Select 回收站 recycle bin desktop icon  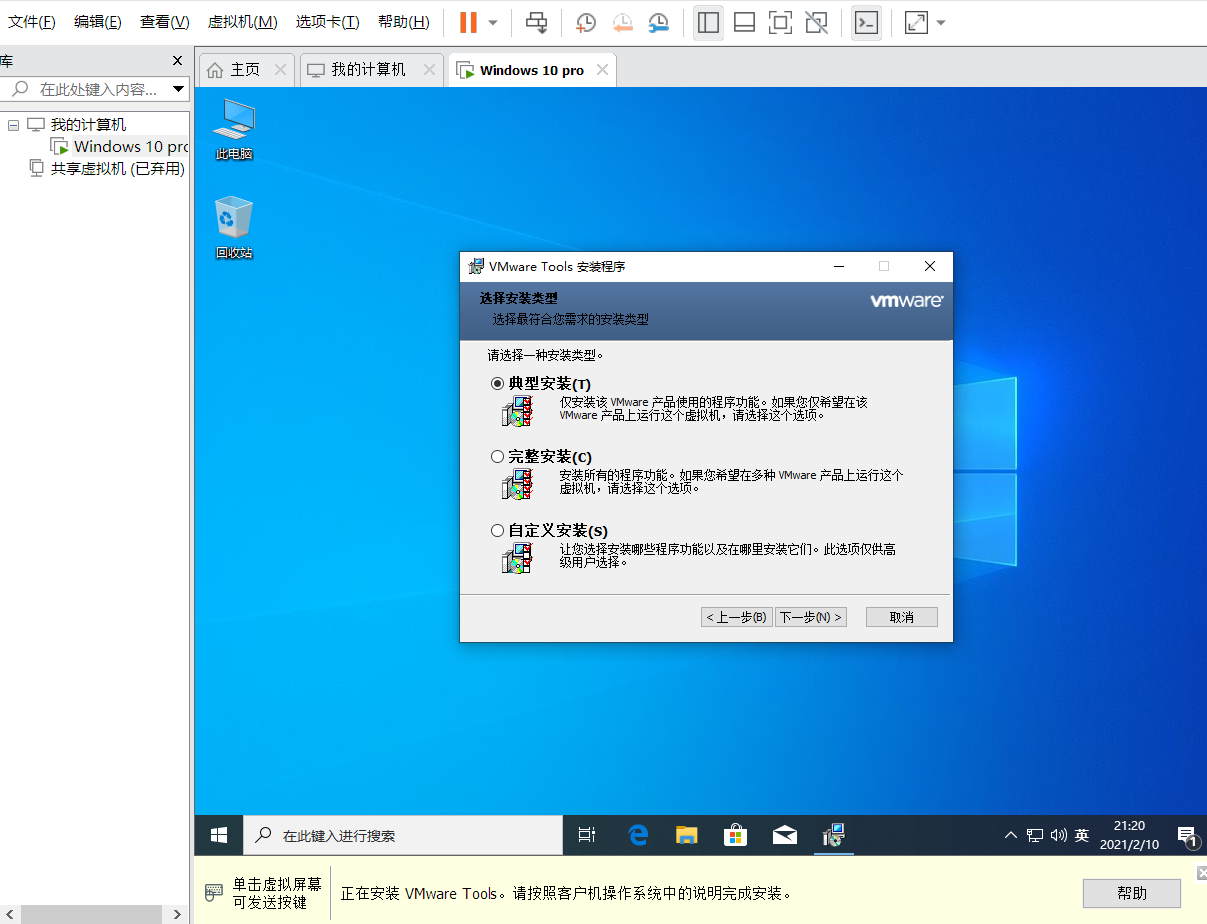click(234, 228)
